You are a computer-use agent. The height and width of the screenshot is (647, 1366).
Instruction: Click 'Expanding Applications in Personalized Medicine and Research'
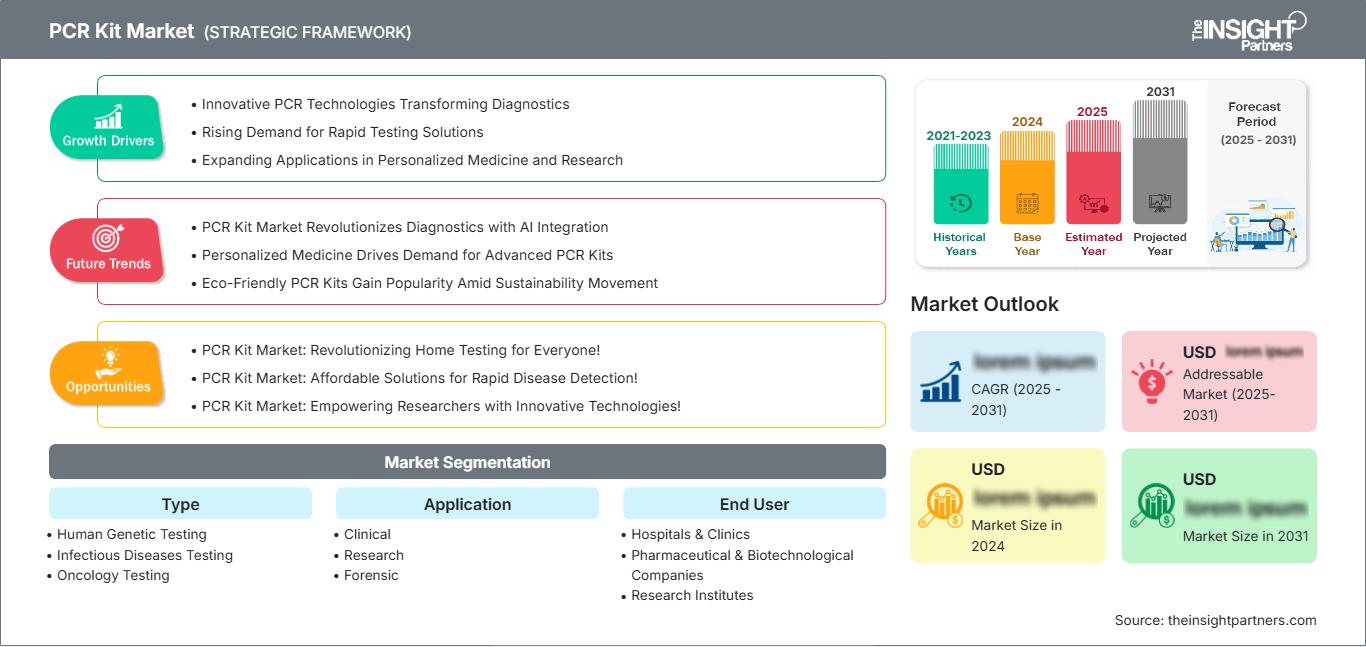412,160
